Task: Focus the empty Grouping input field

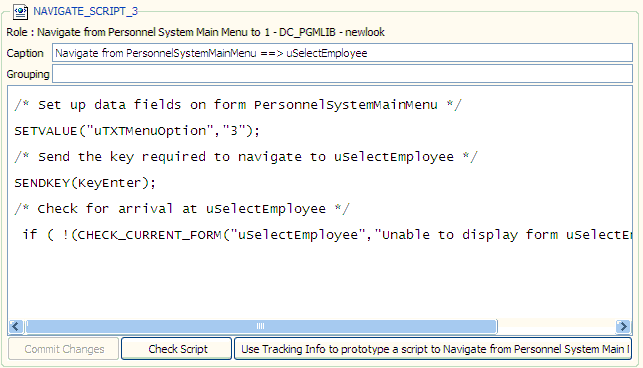Action: [x=342, y=74]
